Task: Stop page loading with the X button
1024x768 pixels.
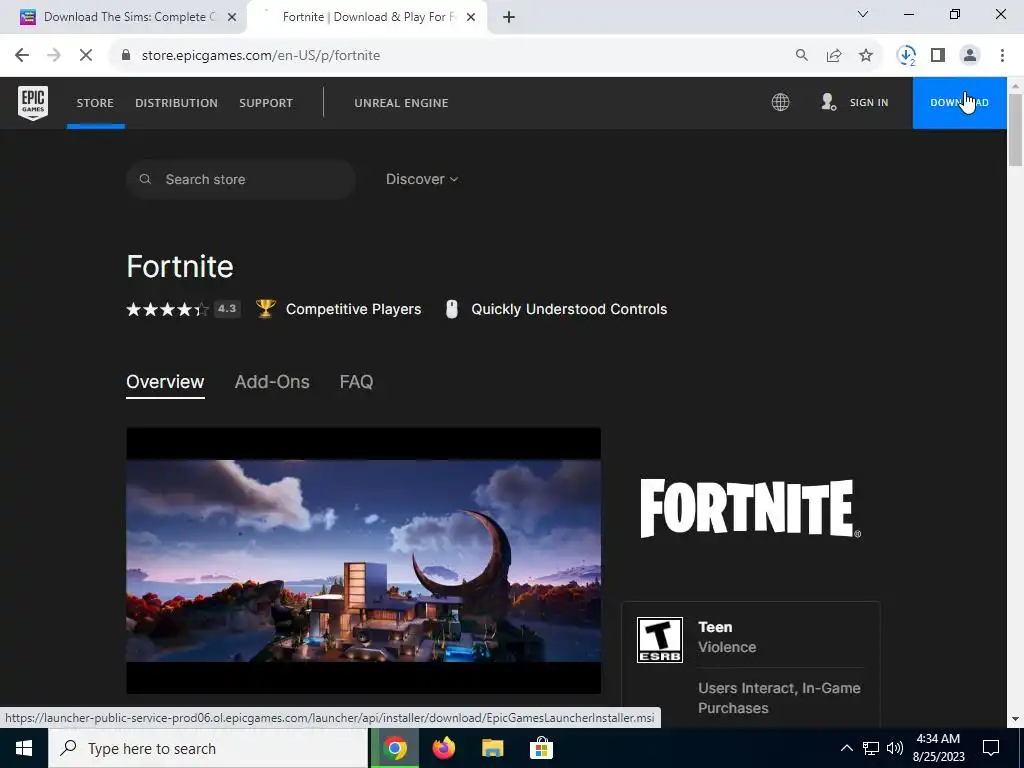Action: (x=86, y=55)
